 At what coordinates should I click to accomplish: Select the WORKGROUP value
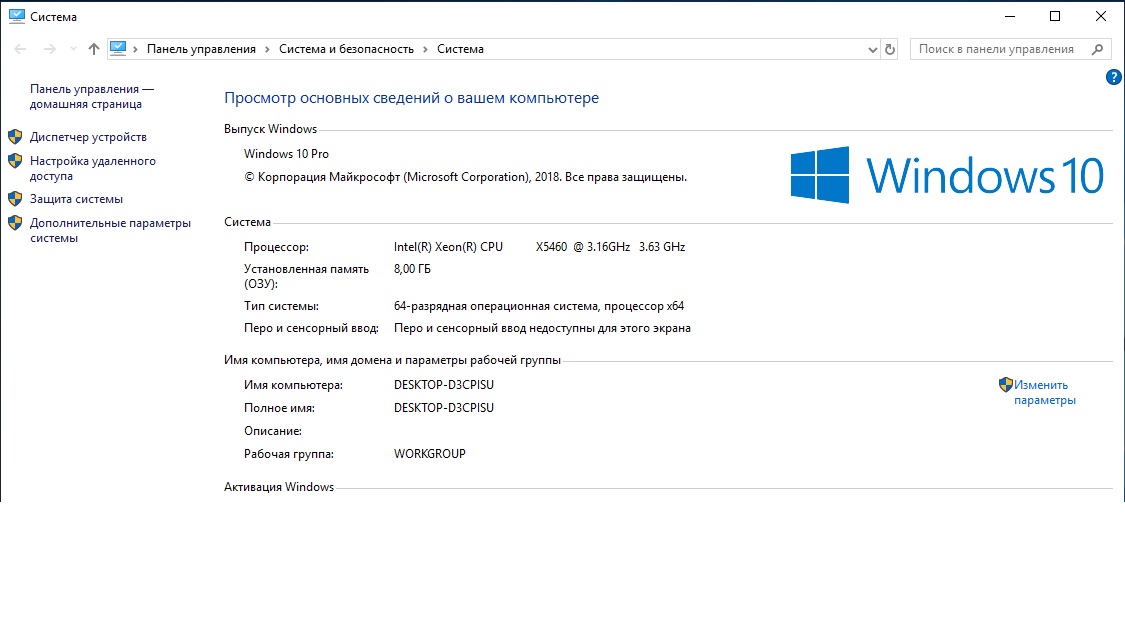point(429,453)
